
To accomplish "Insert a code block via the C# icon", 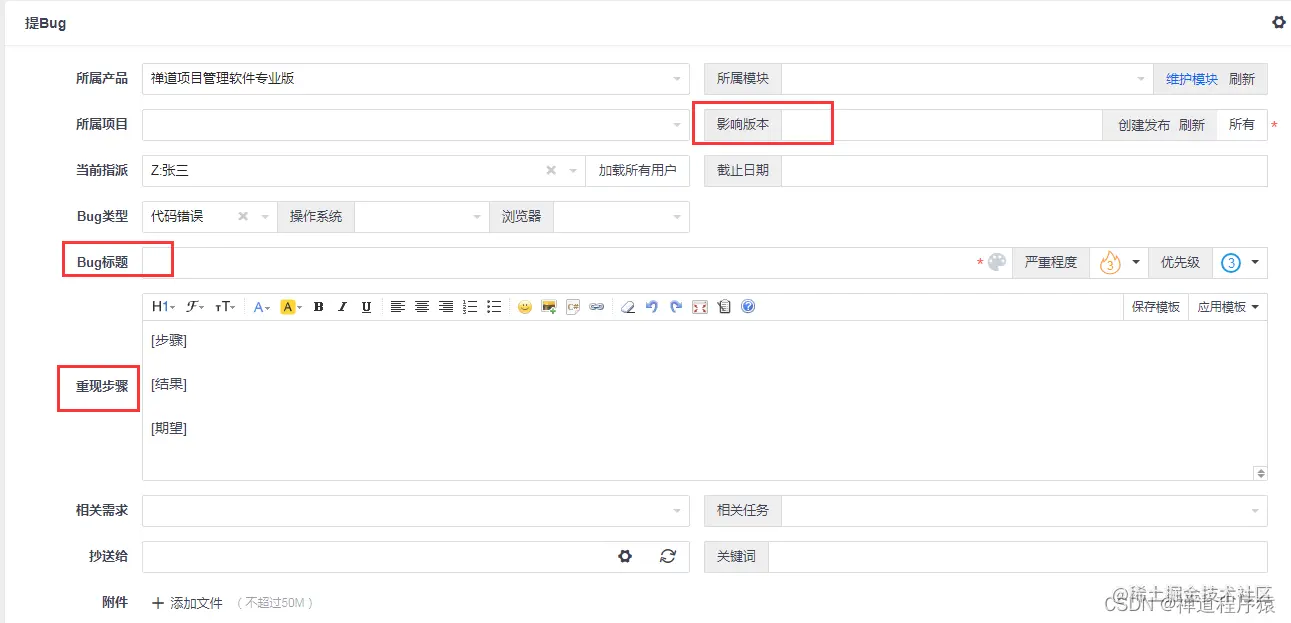I will [571, 307].
